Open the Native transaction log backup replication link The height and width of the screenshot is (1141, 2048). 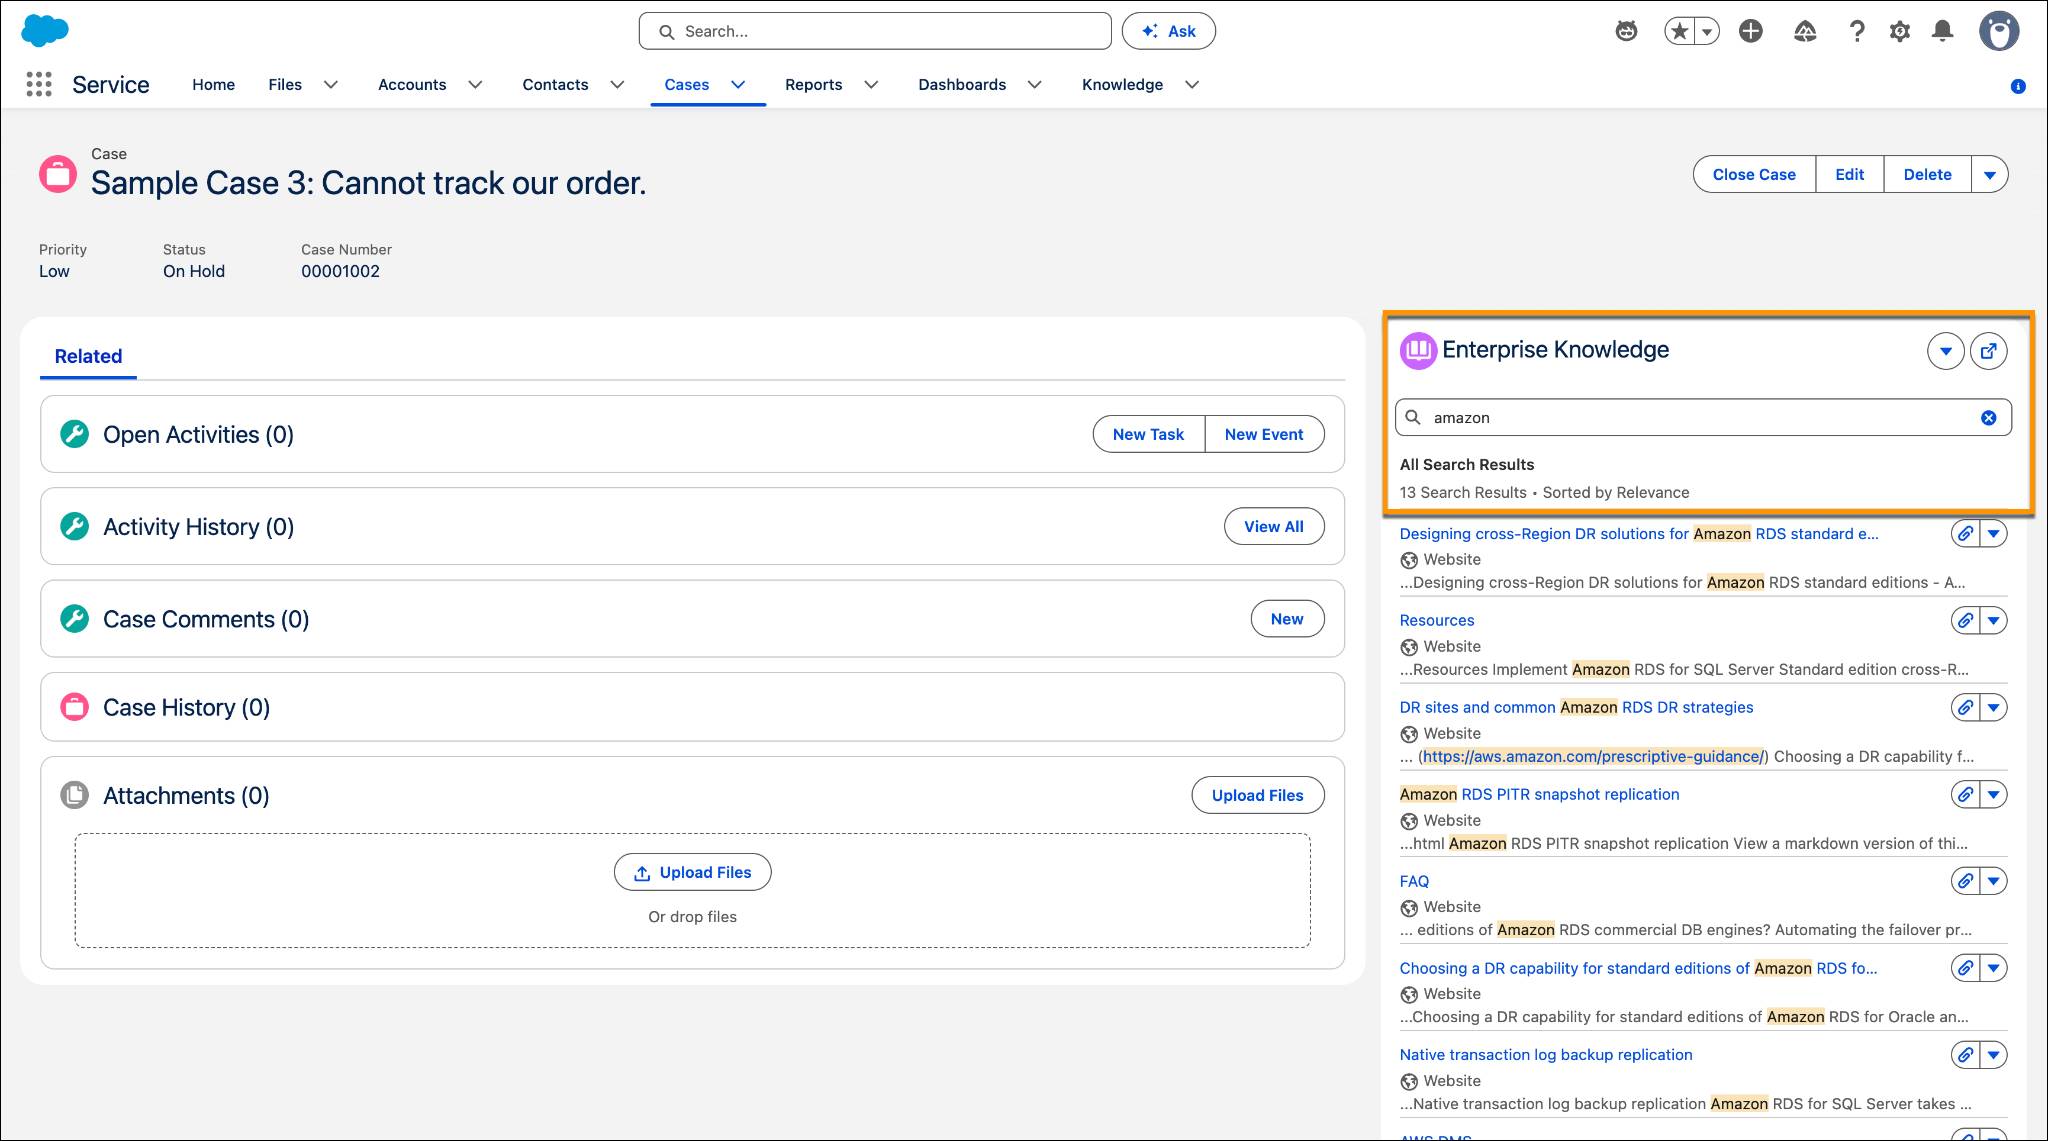[1546, 1055]
